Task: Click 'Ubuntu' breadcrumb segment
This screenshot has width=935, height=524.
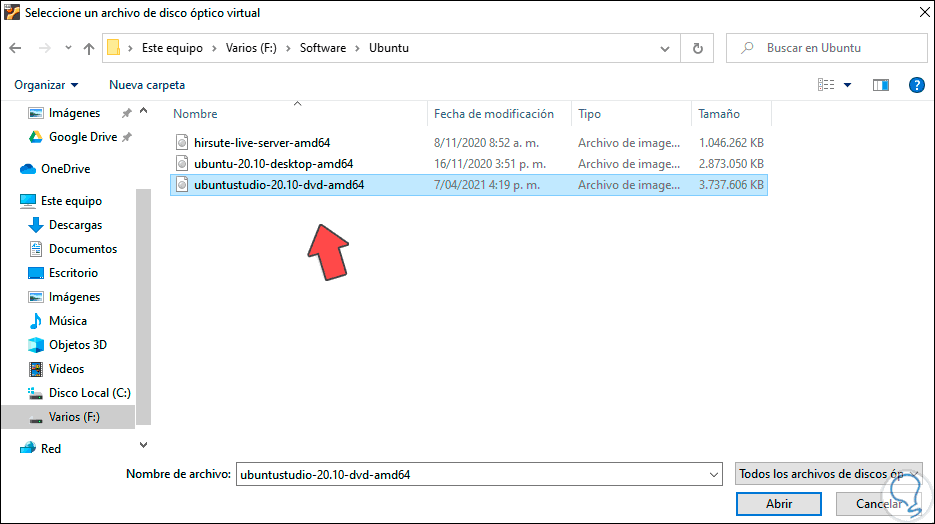Action: click(x=389, y=48)
